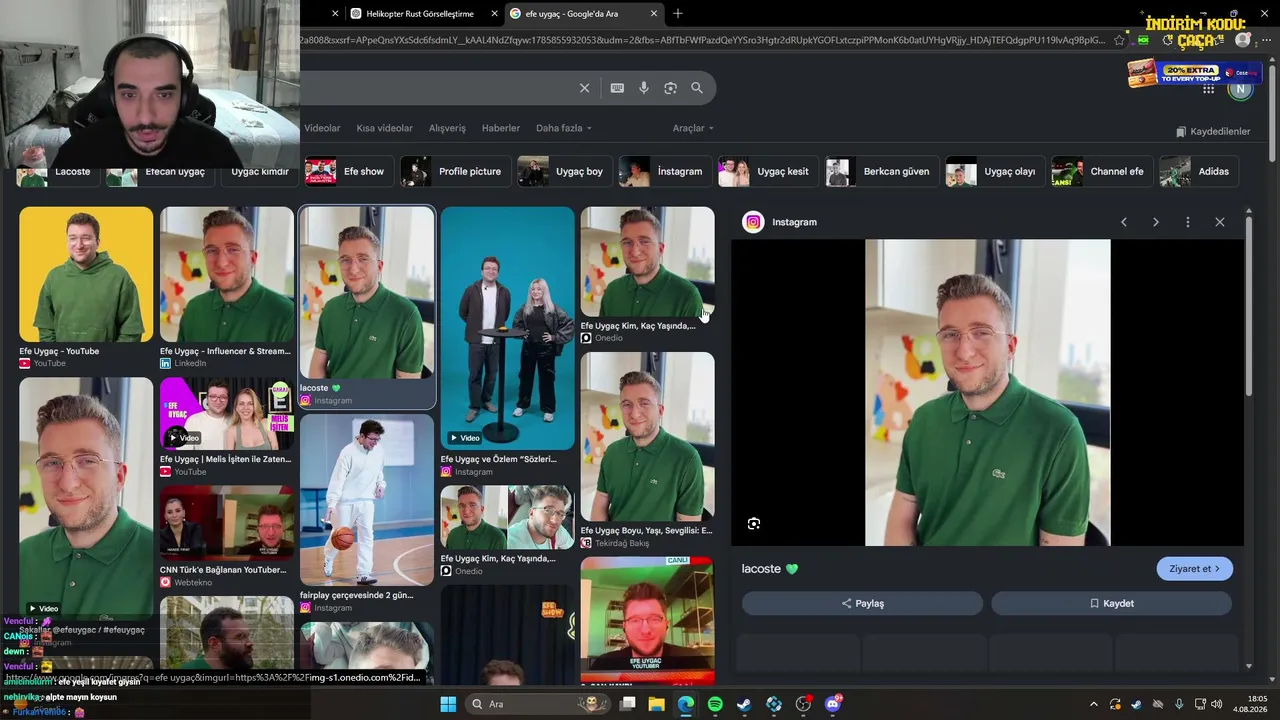Open the Efe Uygaç ve Özlem video thumbnail
The image size is (1280, 720).
(508, 328)
